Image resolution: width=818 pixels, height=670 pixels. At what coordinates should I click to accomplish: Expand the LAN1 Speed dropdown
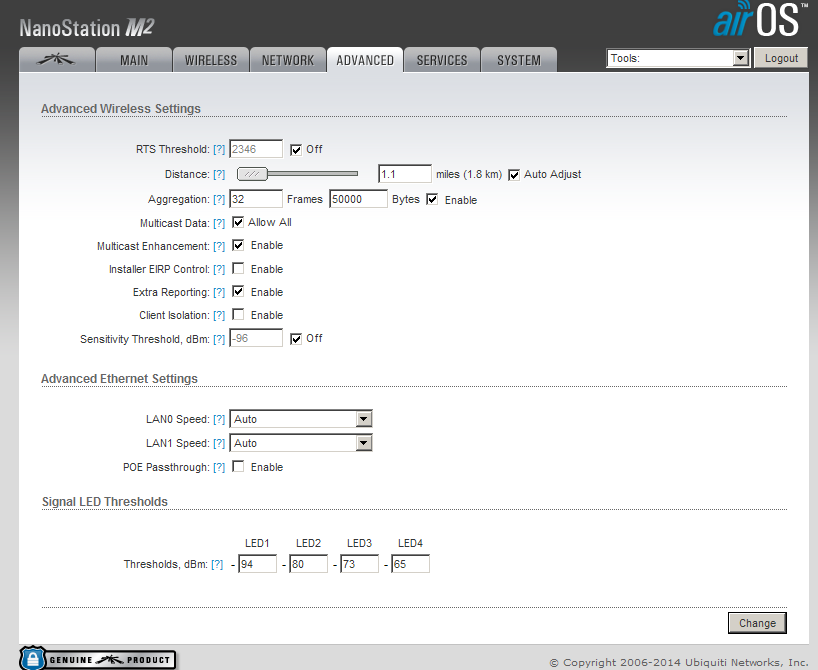pyautogui.click(x=301, y=443)
